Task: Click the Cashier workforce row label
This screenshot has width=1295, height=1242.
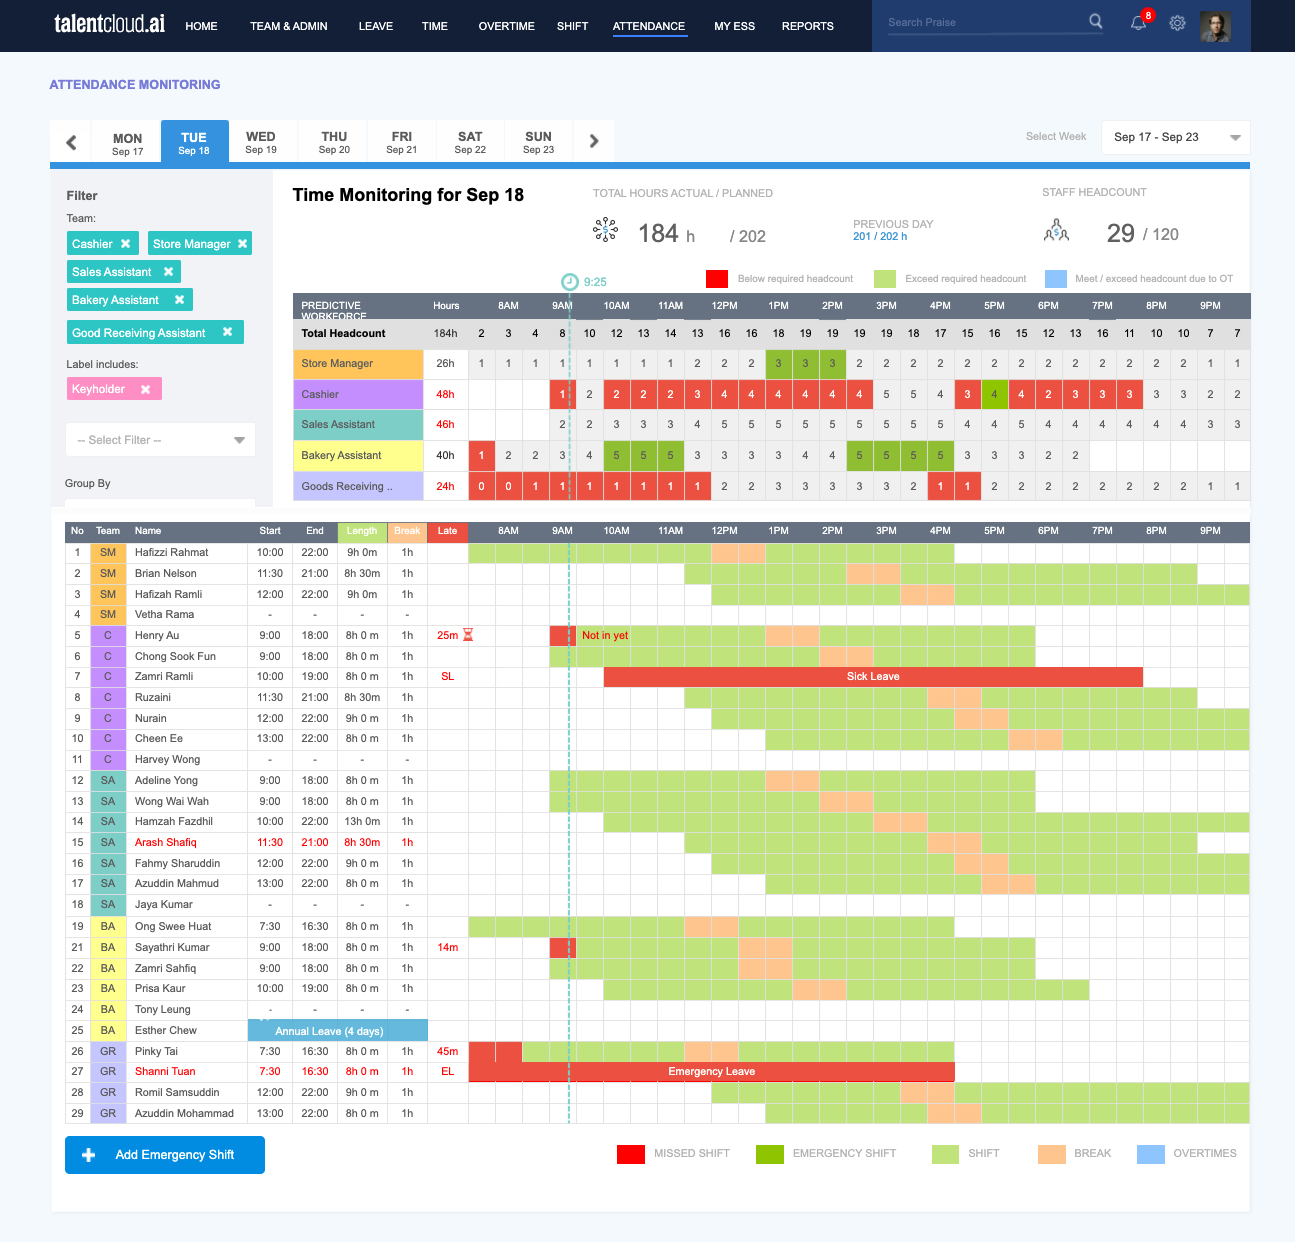Action: [358, 395]
